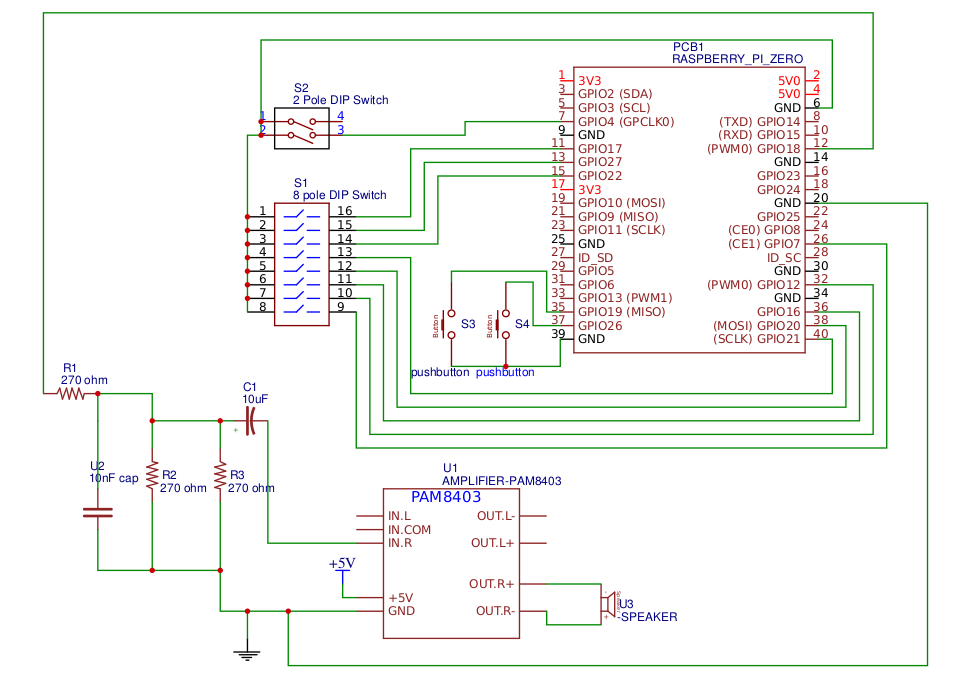Click the RASPBERRY_PI_ZERO label
Image resolution: width=980 pixels, height=684 pixels.
point(736,58)
